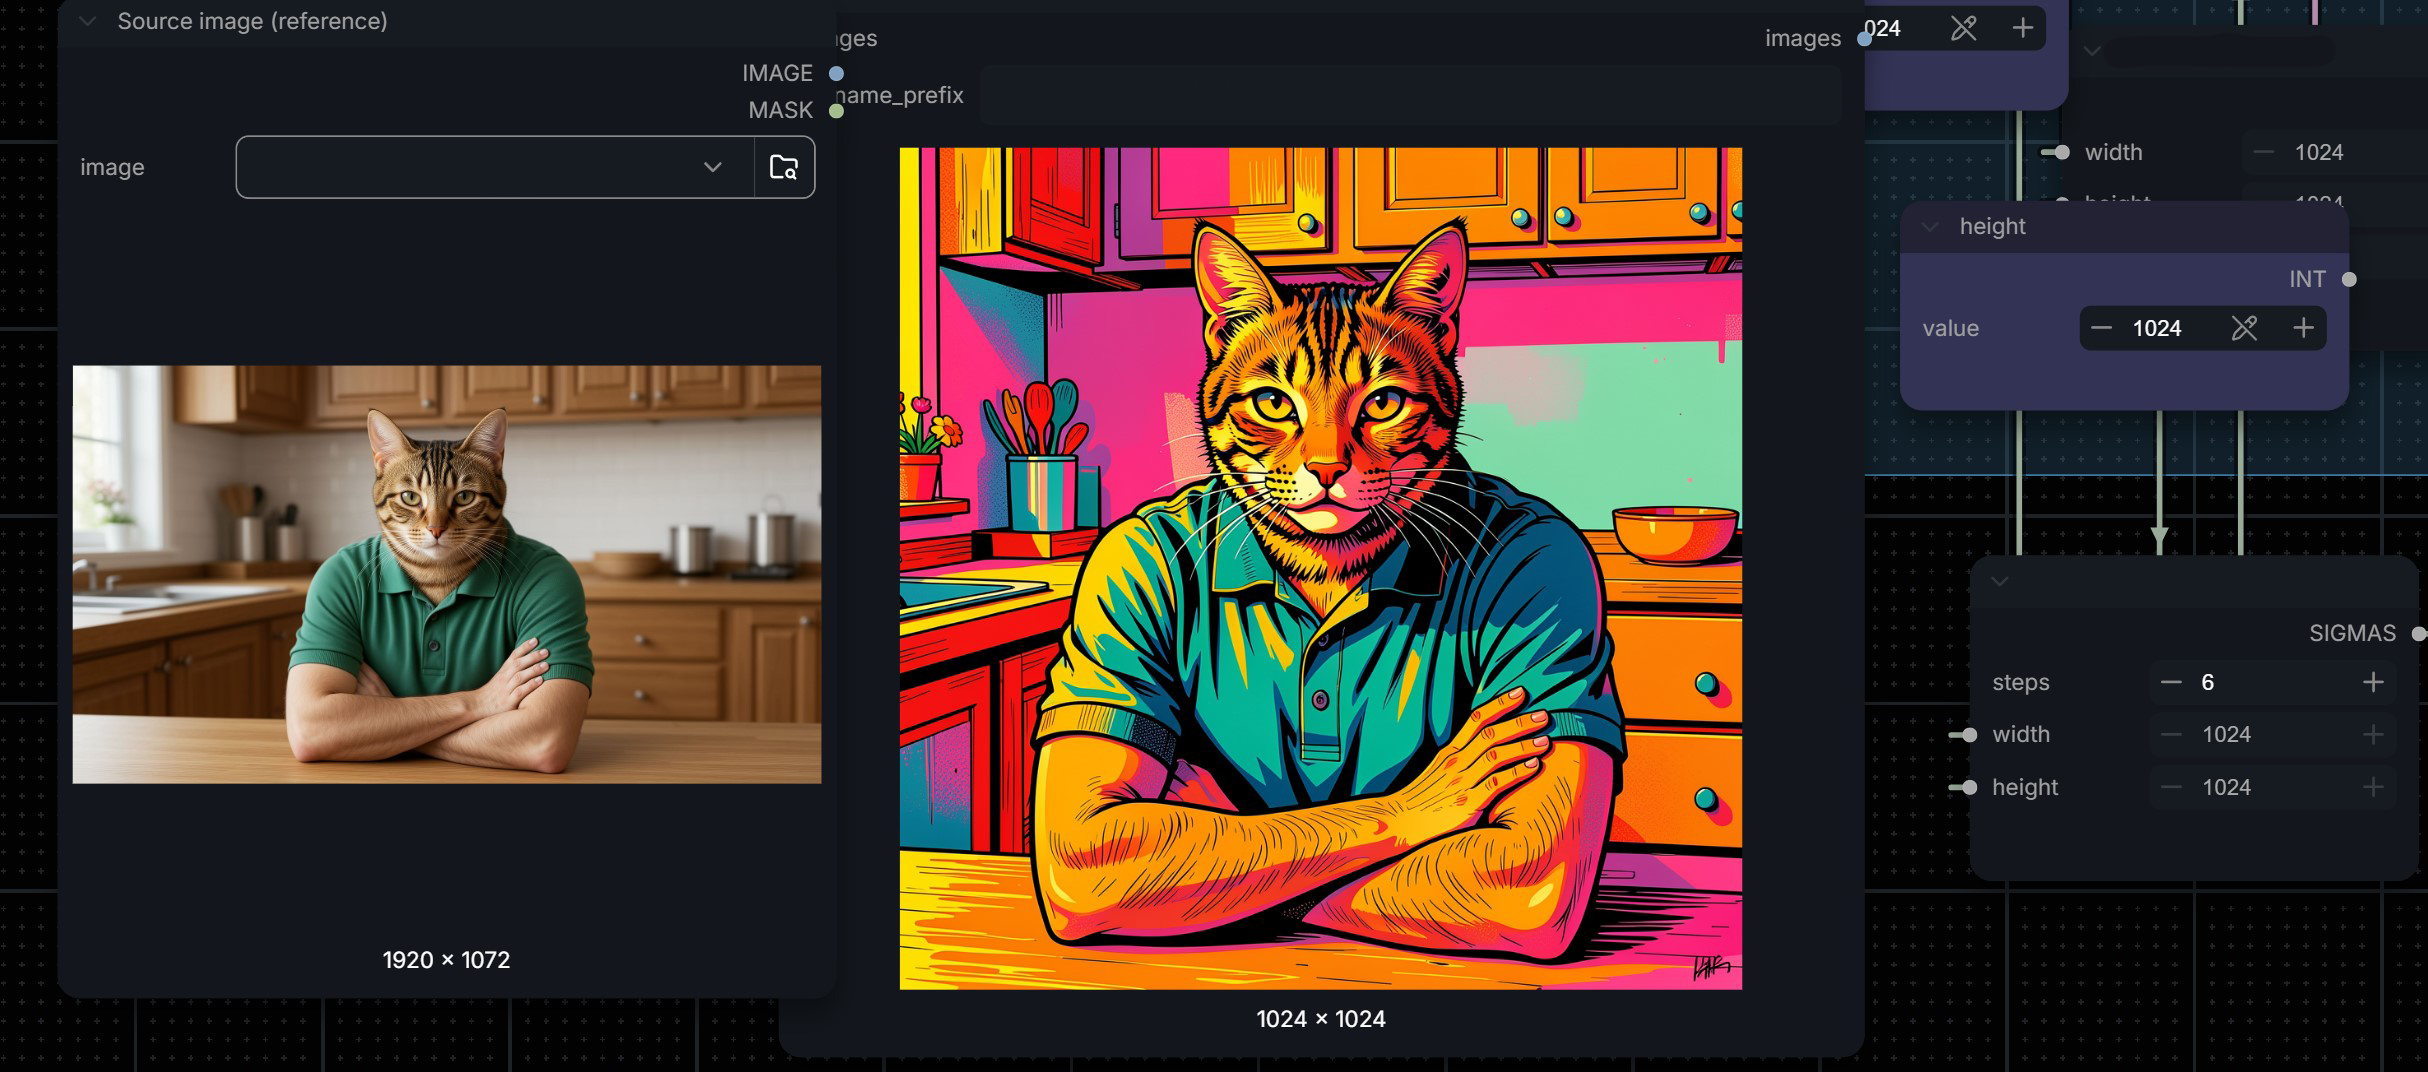Expand the collapsed node chevron at top right
Image resolution: width=2428 pixels, height=1072 pixels.
[2092, 51]
